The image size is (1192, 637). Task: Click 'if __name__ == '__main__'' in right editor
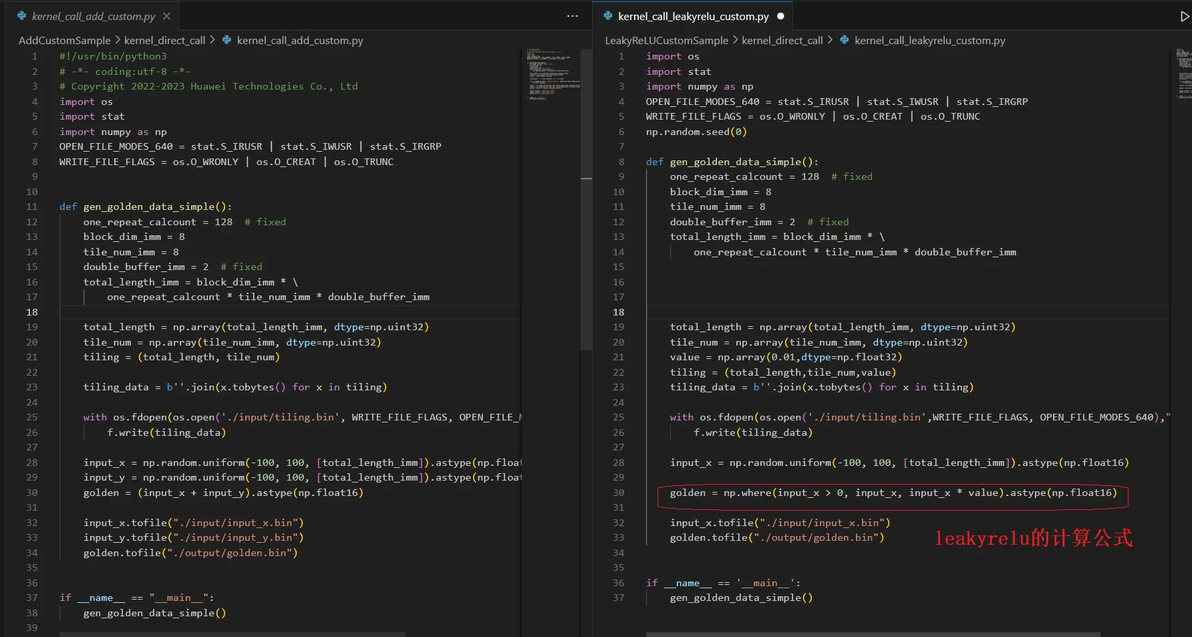(x=723, y=583)
